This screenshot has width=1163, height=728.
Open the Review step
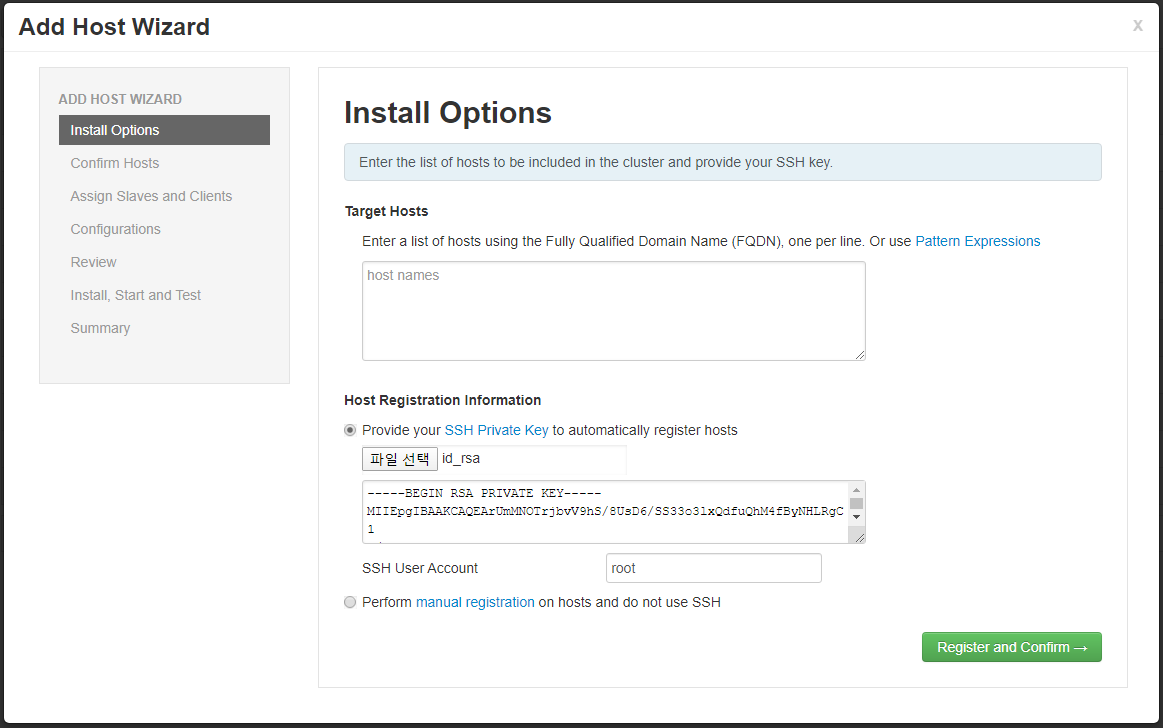click(x=93, y=261)
